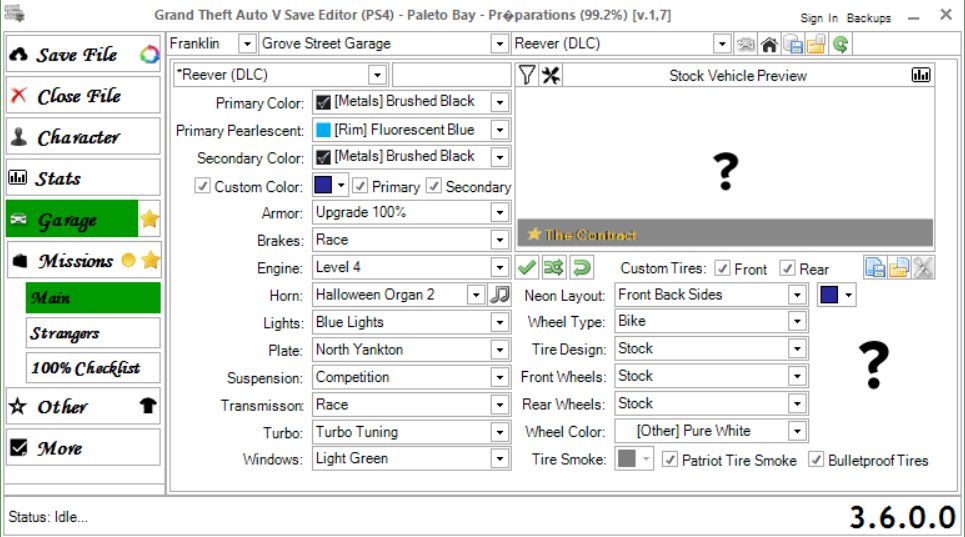Expand the Primary Pearlescent Fluorescent Blue dropdown
Screen dimensions: 965x537
click(500, 130)
